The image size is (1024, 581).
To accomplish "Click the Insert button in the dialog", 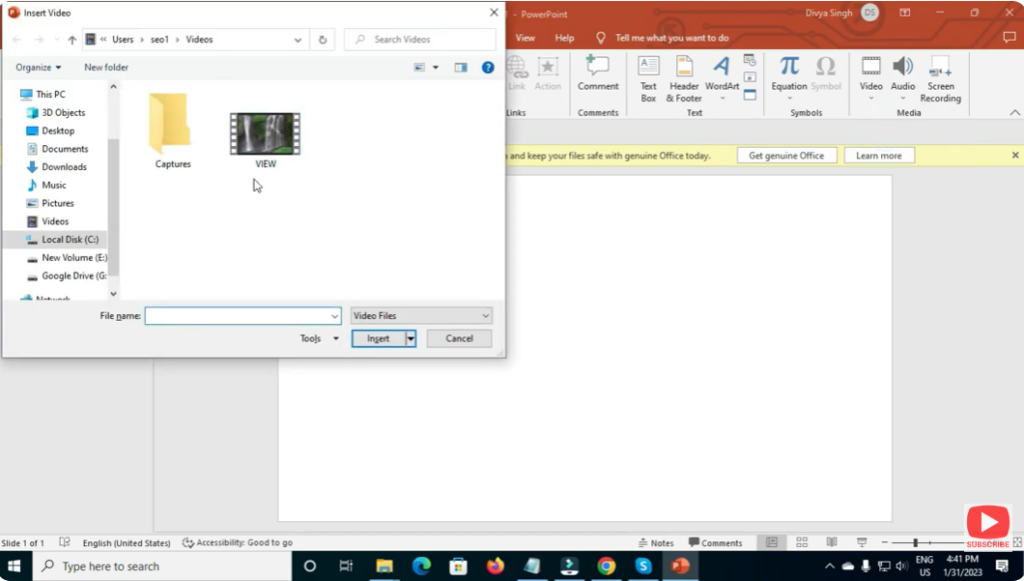I will click(x=378, y=338).
